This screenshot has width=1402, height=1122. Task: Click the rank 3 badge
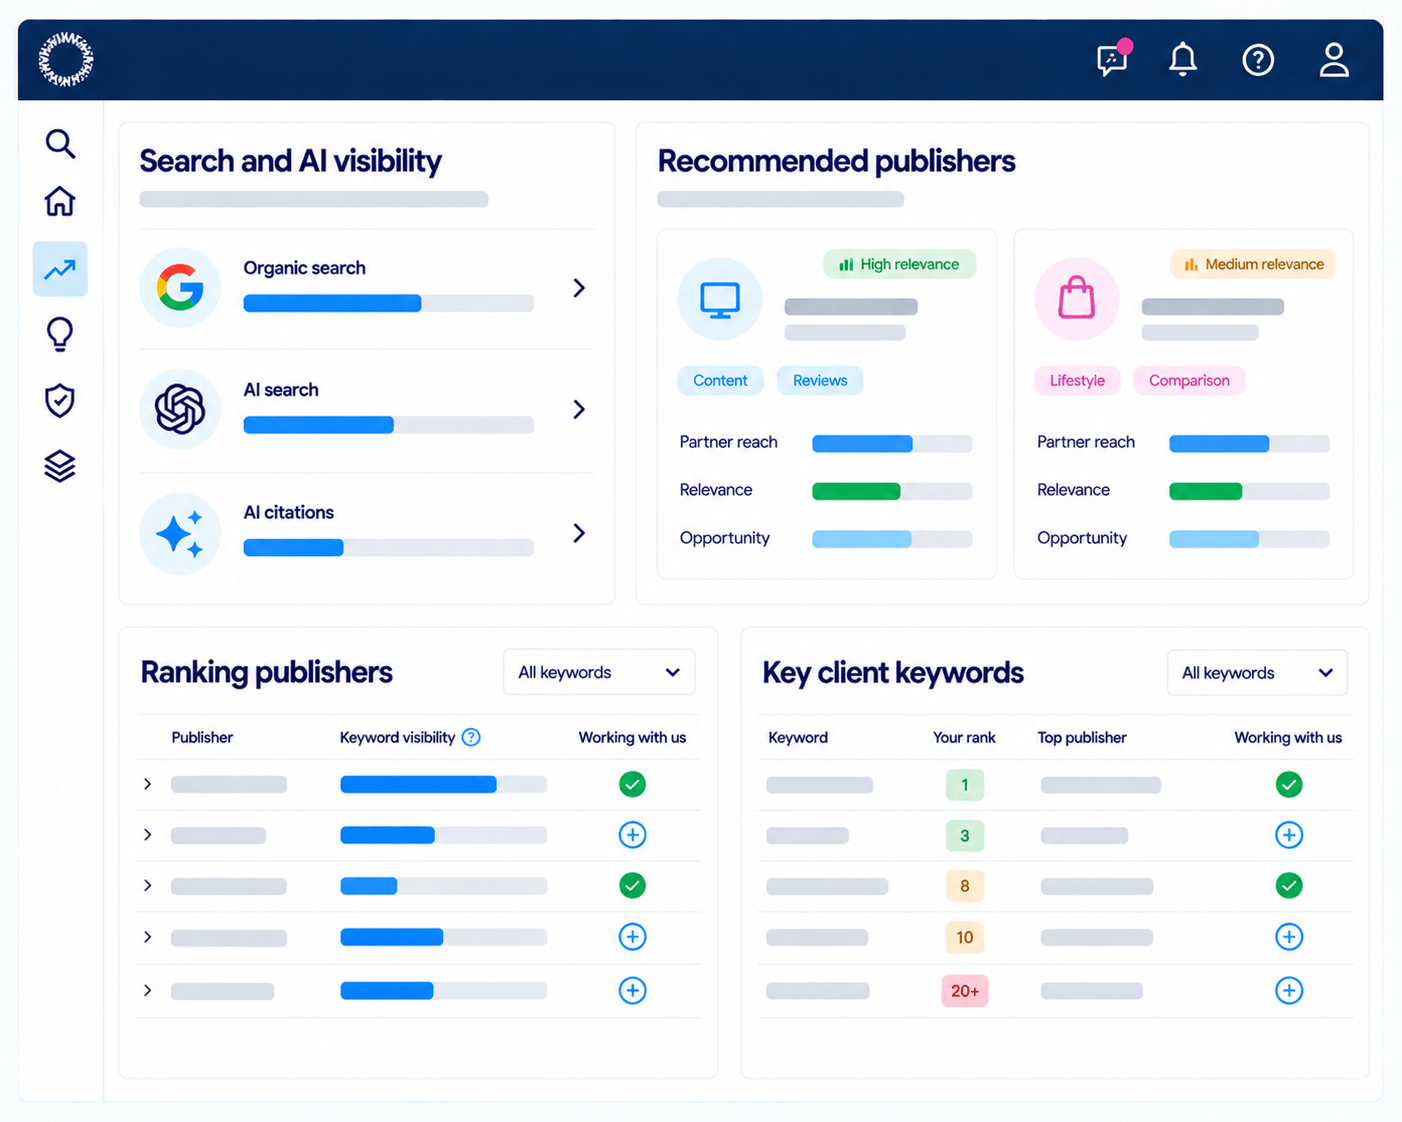pos(965,835)
